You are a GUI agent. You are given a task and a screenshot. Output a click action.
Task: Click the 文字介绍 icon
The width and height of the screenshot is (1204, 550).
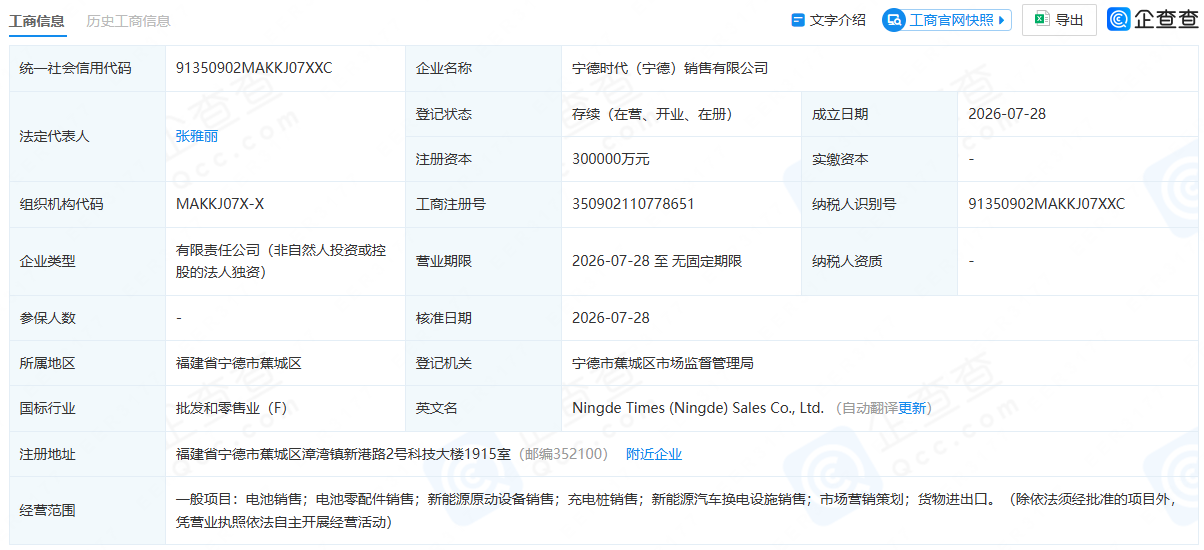coord(798,20)
